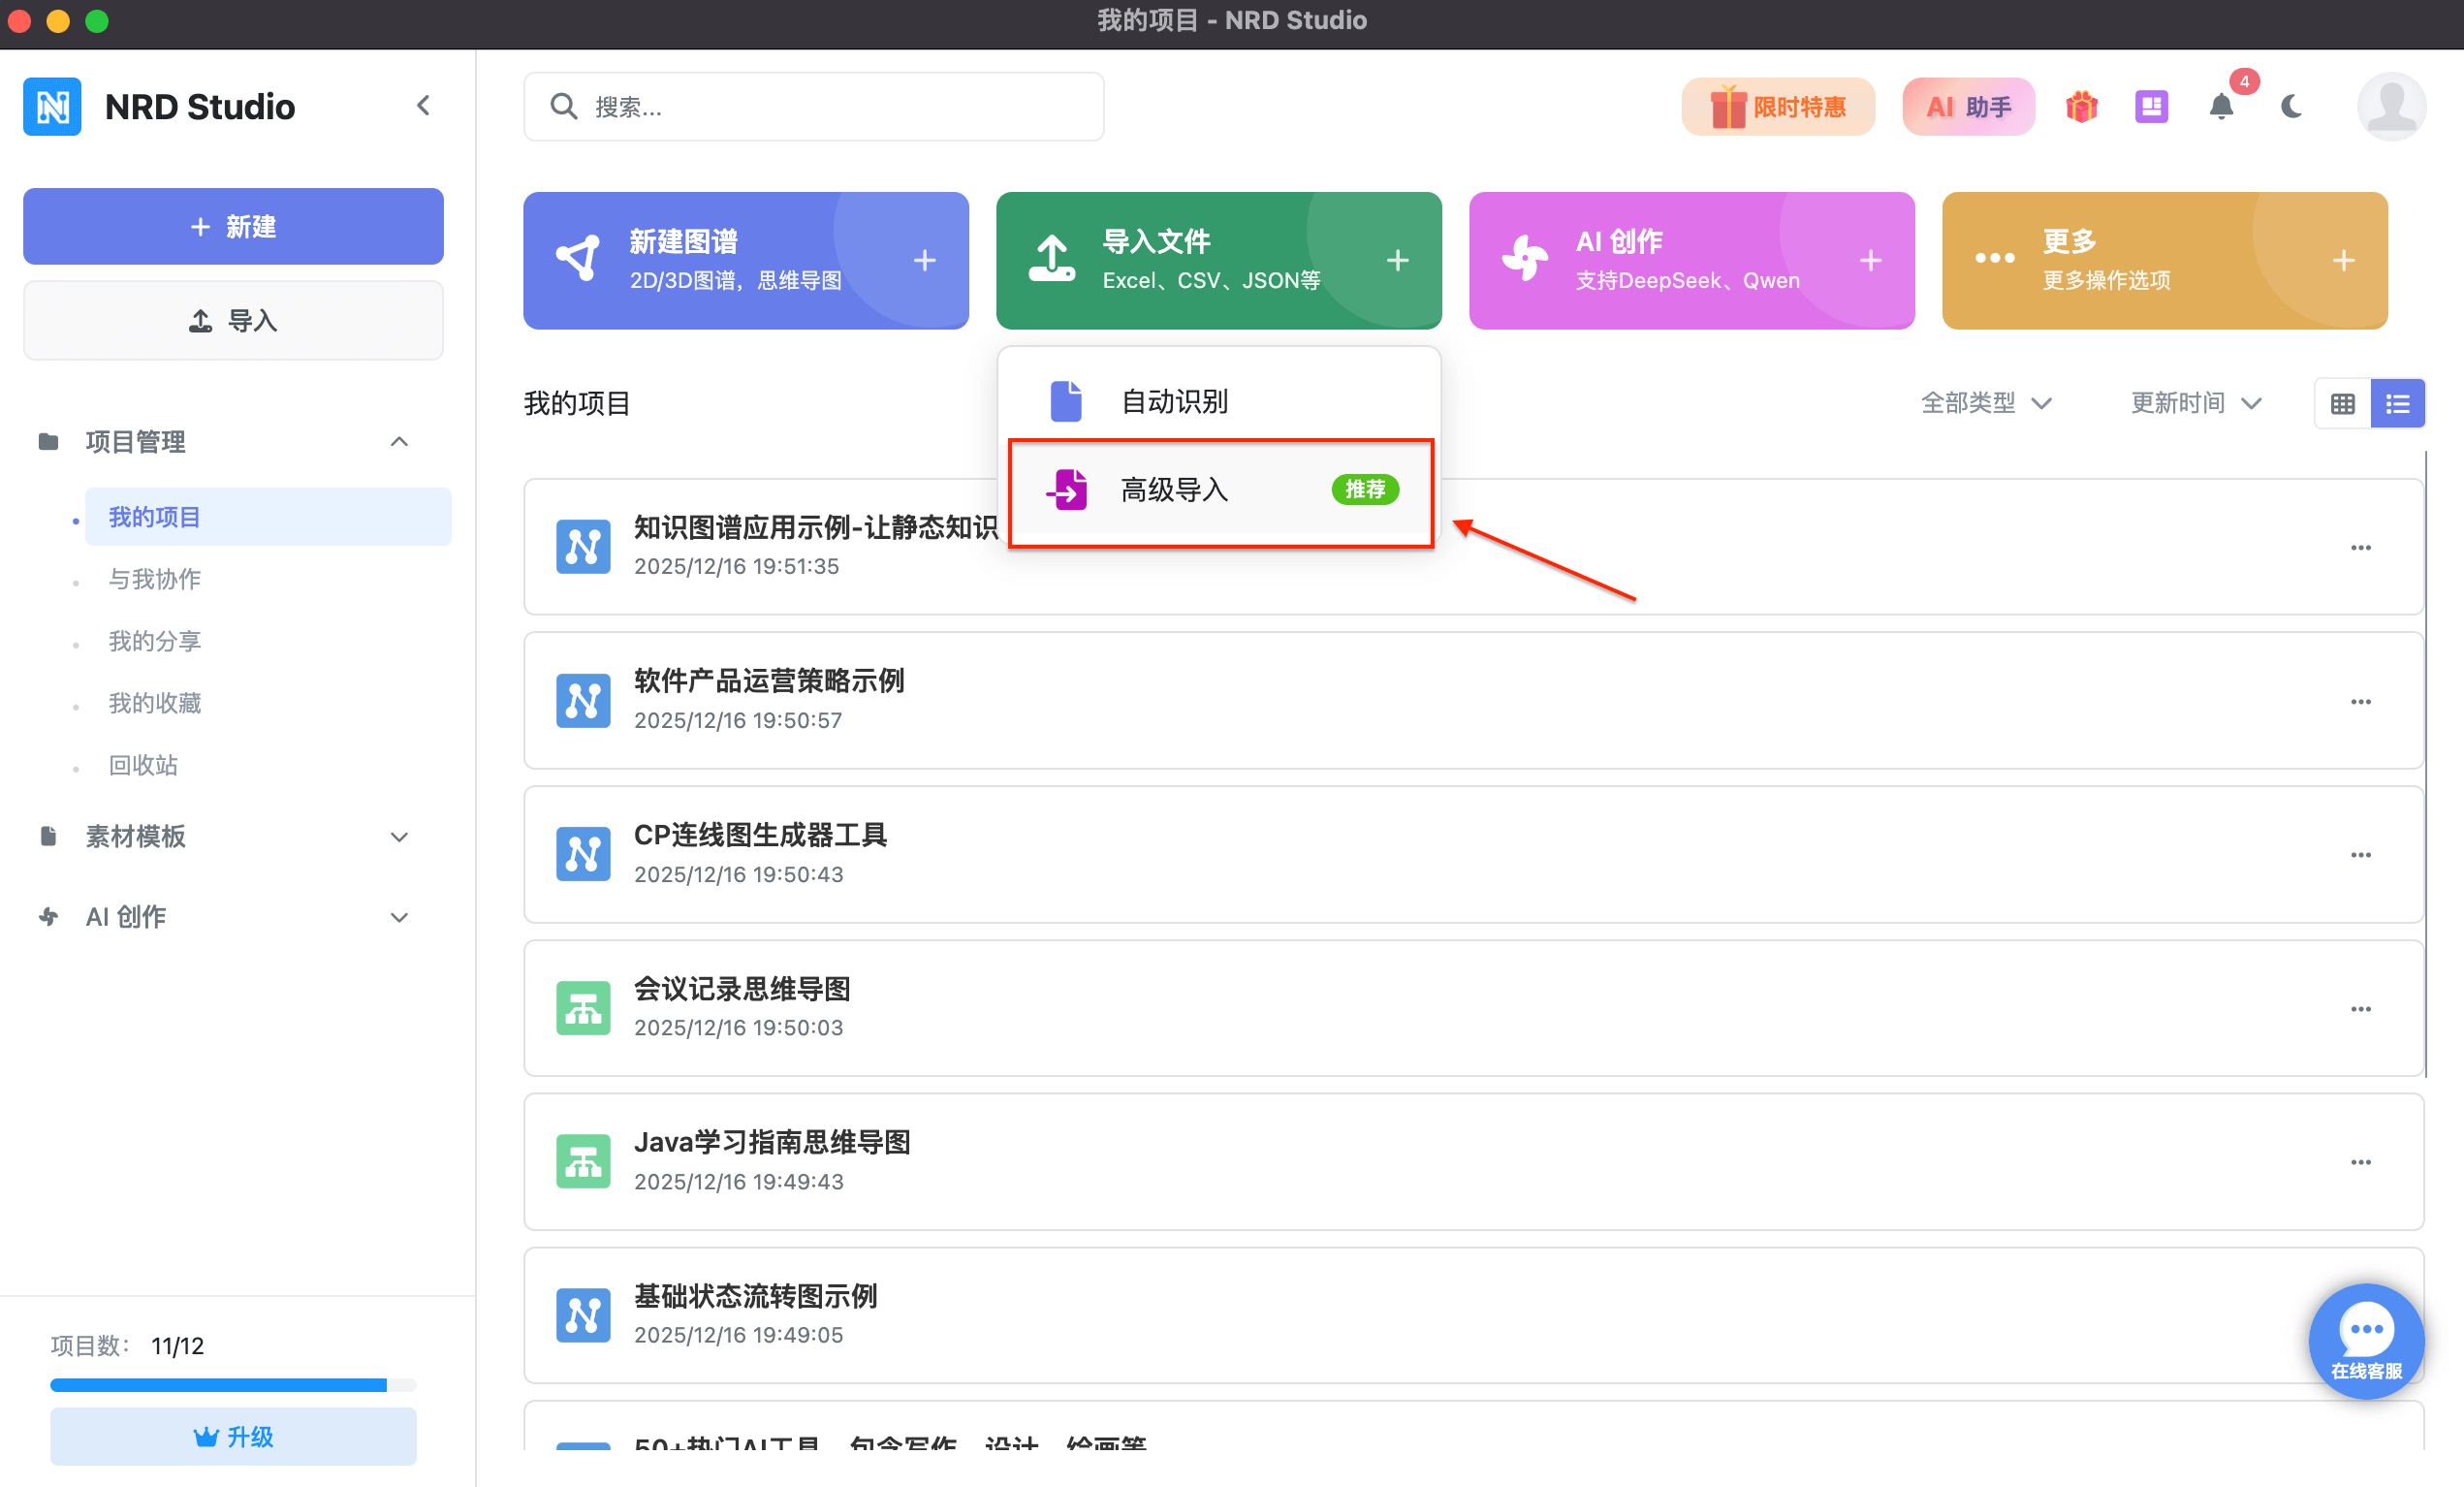Open the 全部类型 filter dropdown
Viewport: 2464px width, 1487px height.
tap(1986, 403)
